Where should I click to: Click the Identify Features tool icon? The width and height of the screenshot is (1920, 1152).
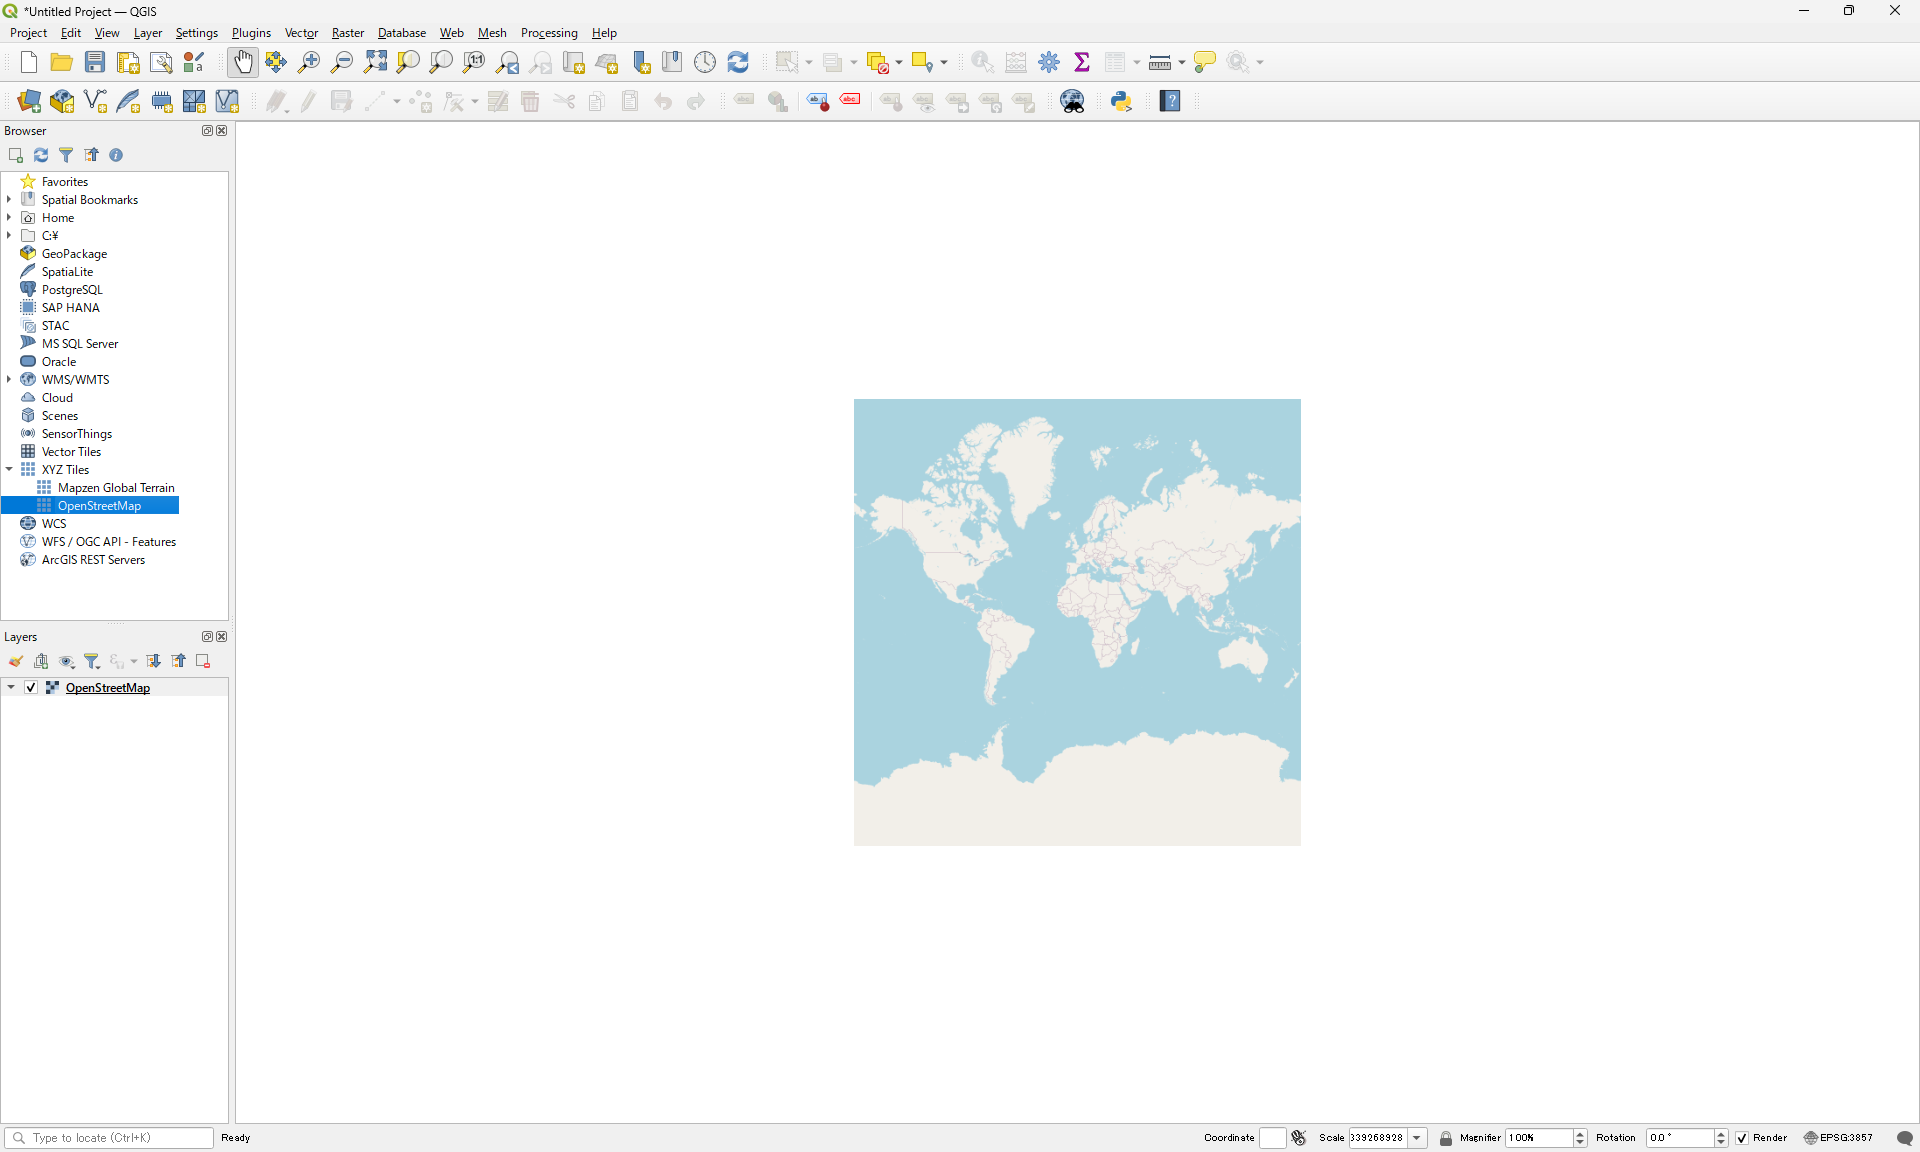point(982,62)
